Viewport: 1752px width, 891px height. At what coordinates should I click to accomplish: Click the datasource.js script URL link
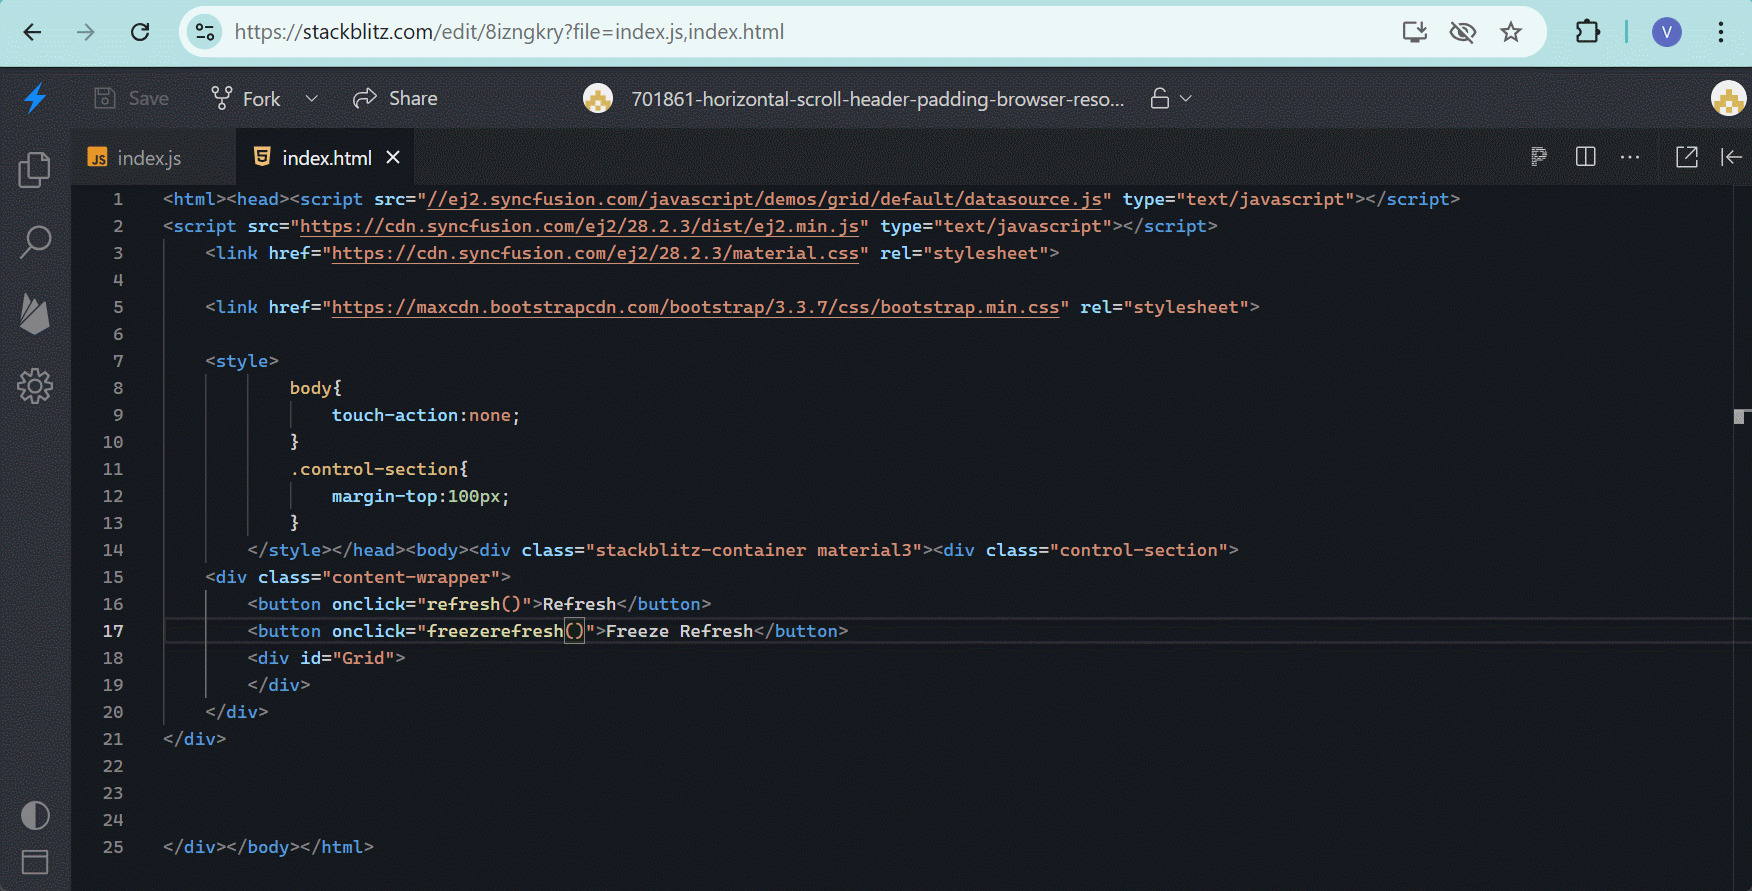pyautogui.click(x=764, y=199)
